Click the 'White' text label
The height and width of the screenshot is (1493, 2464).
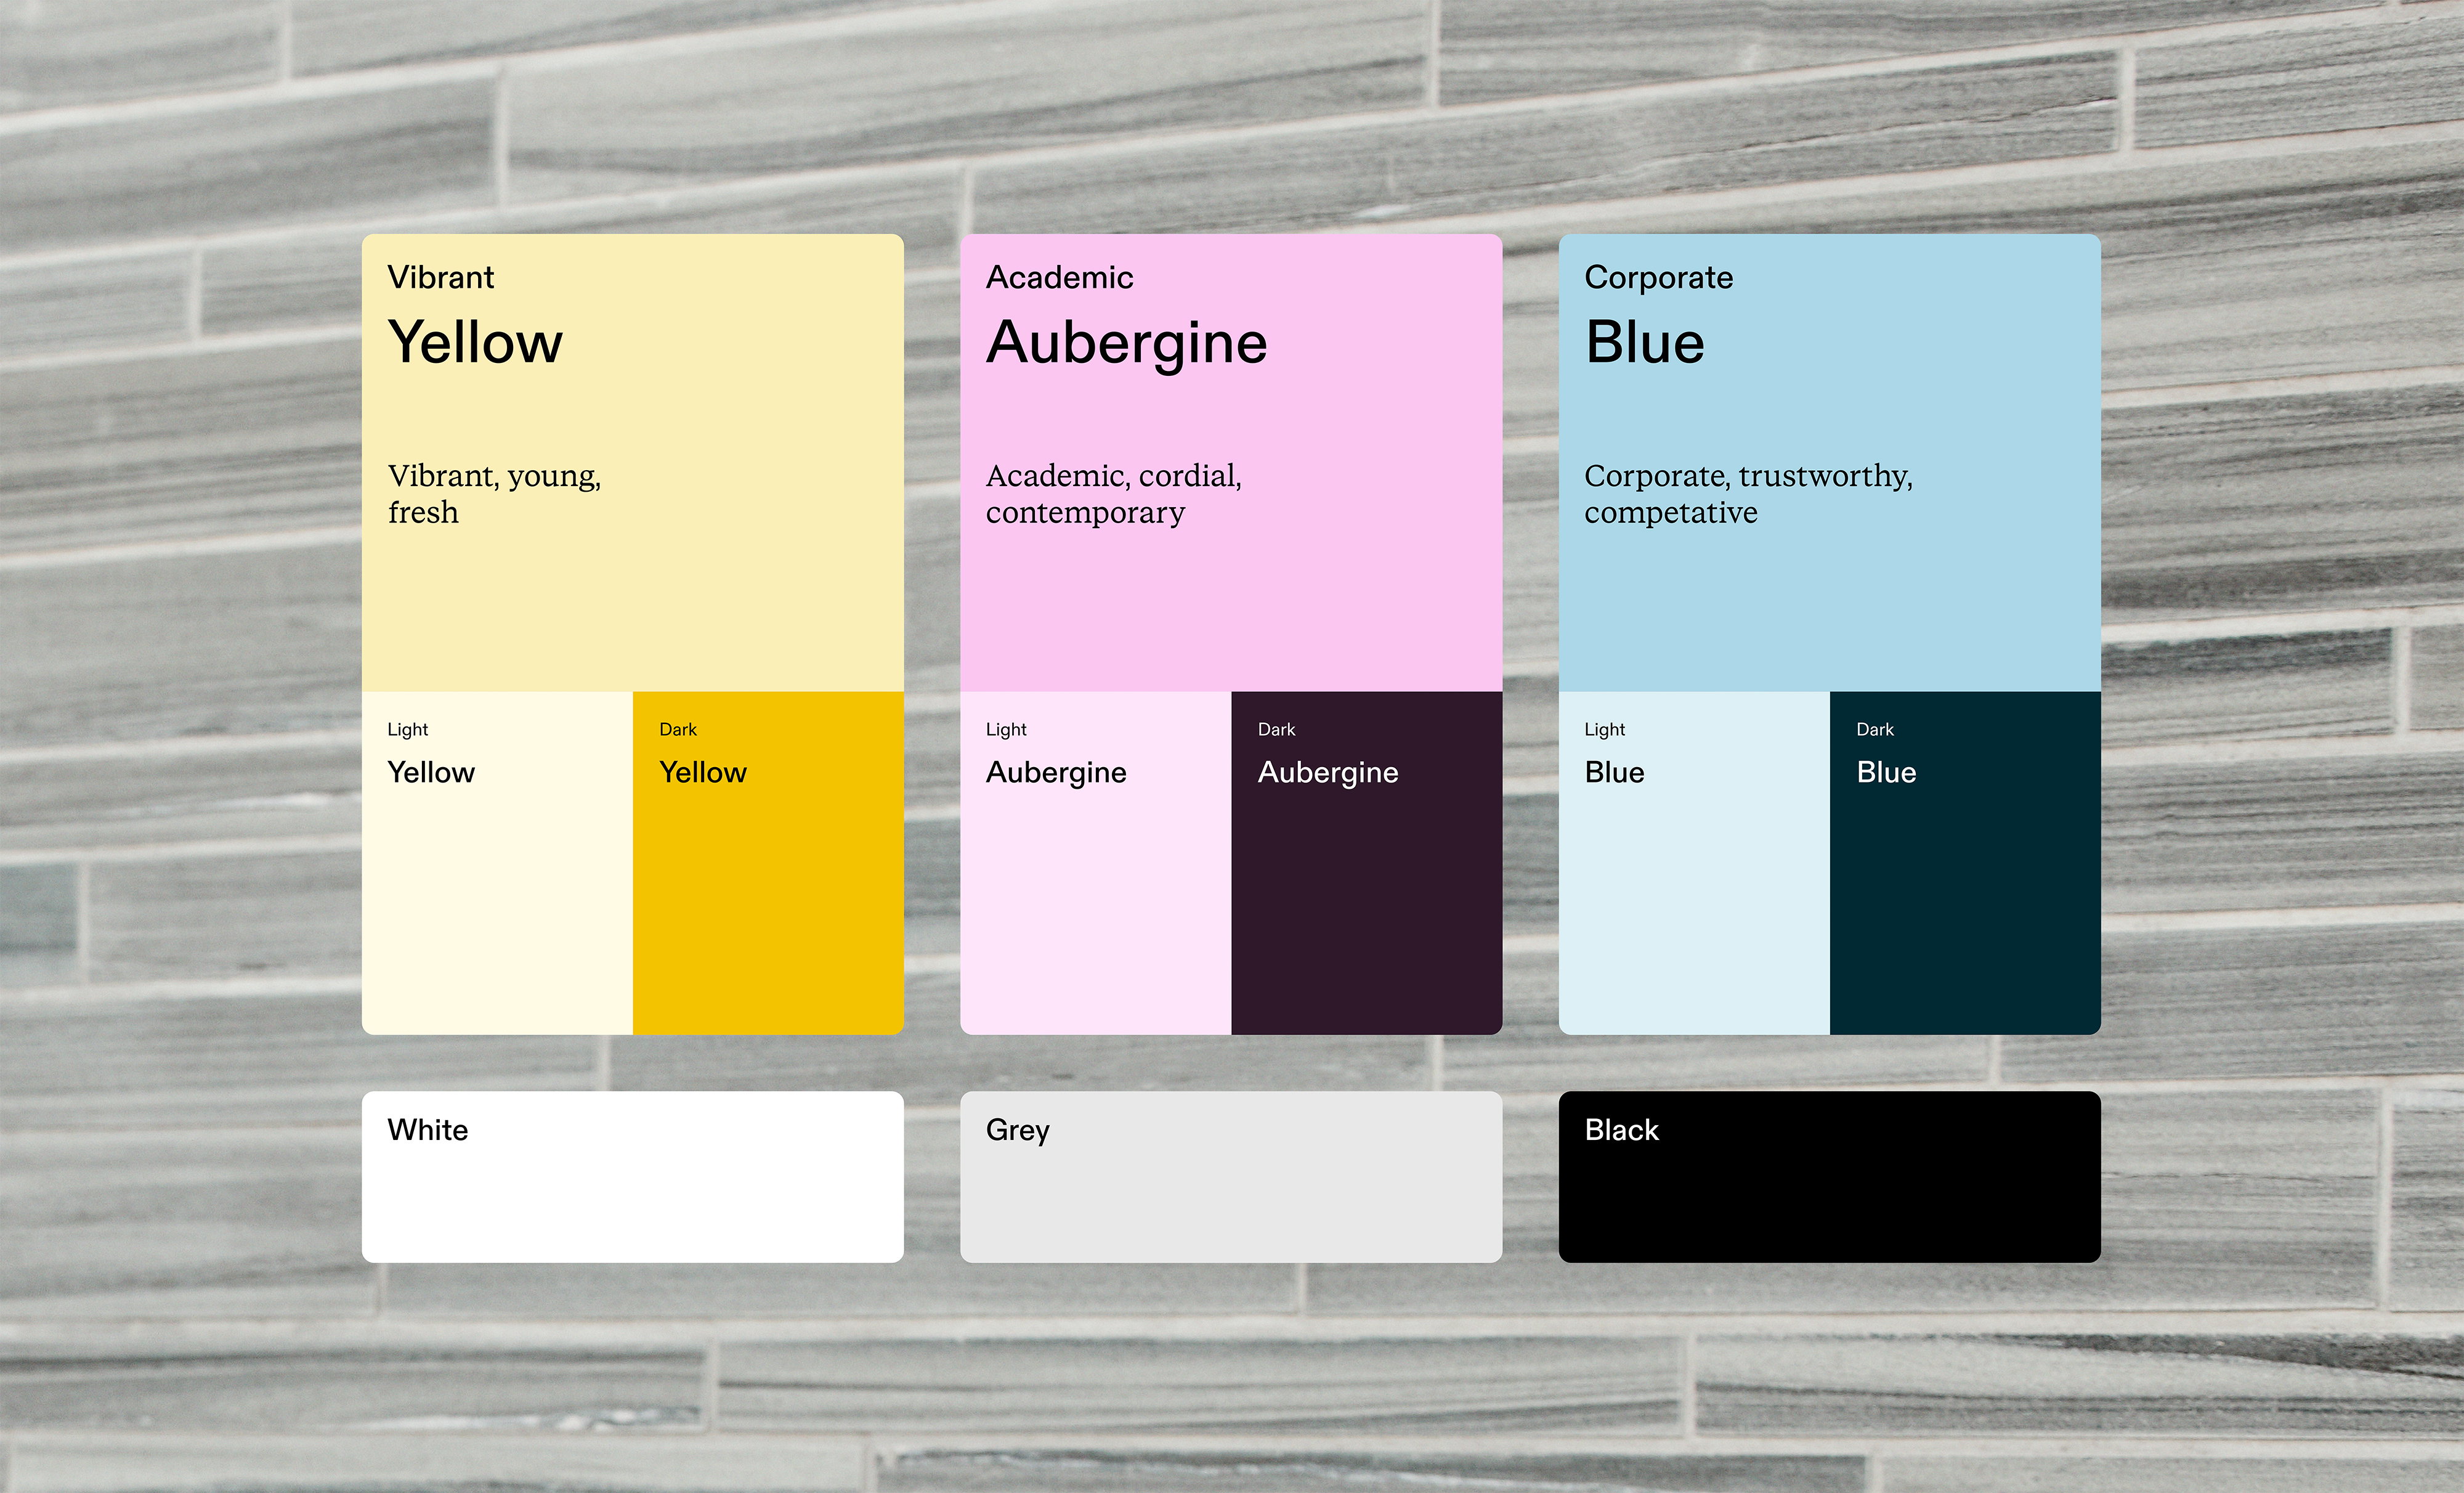pyautogui.click(x=427, y=1130)
